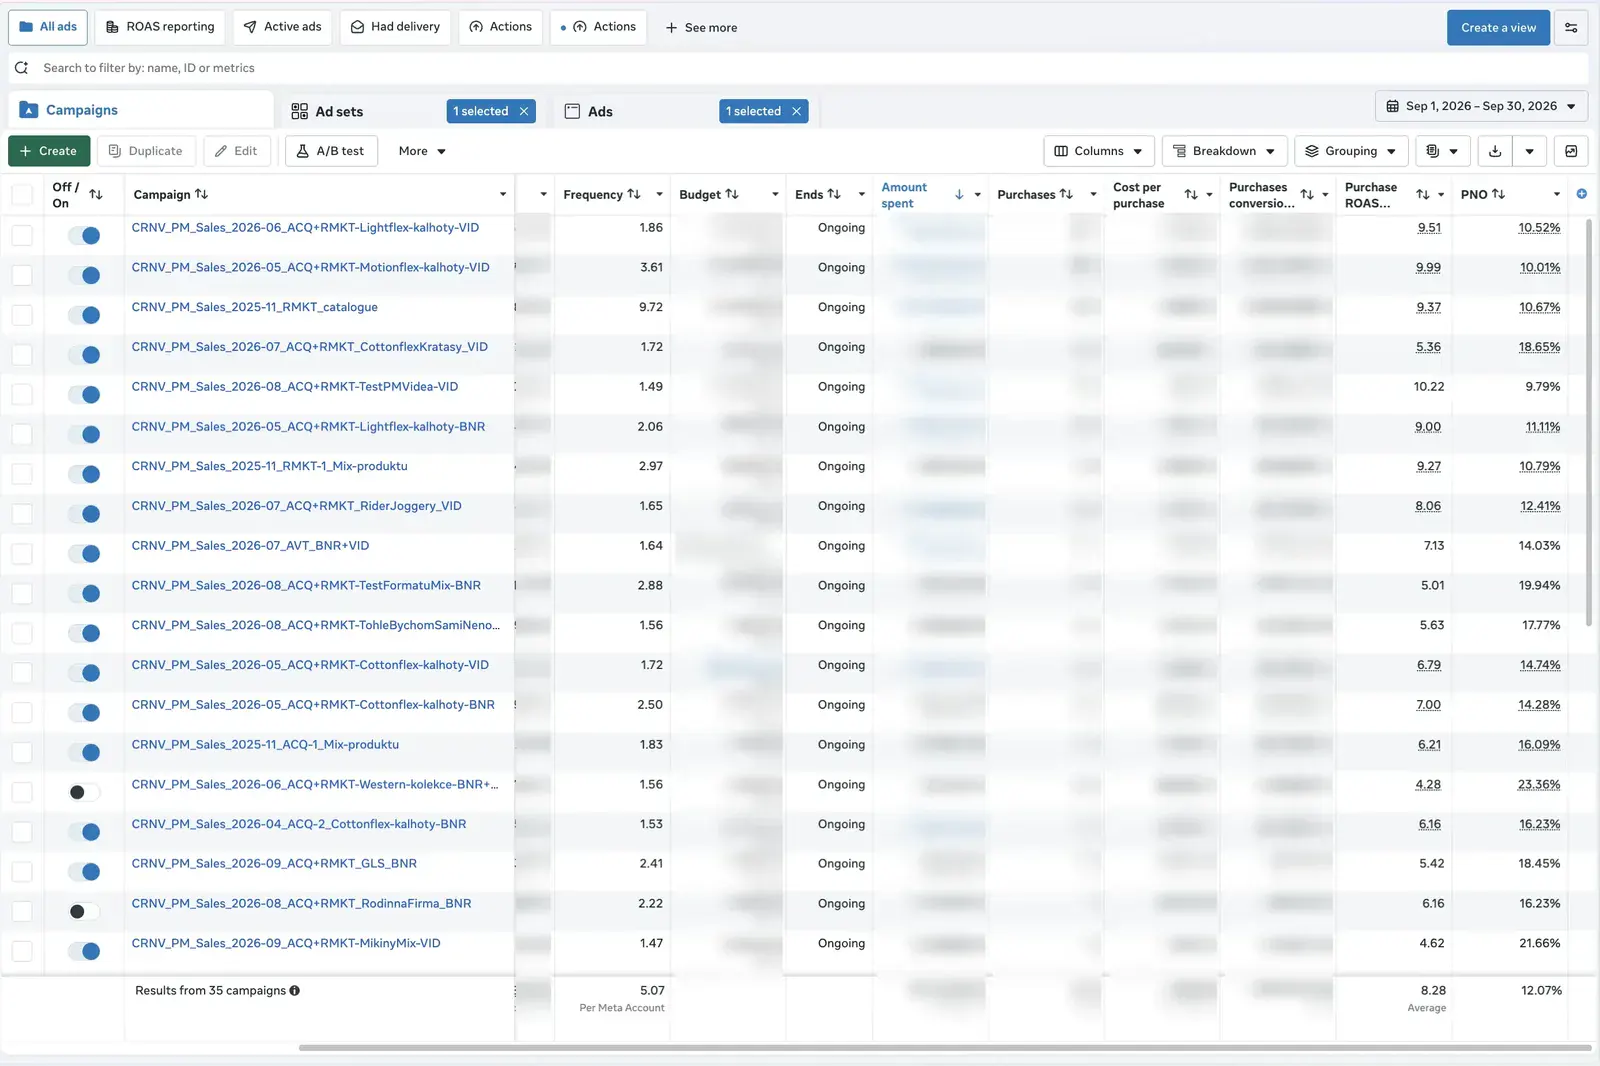Click the Create a view button
Viewport: 1600px width, 1066px height.
coord(1498,28)
